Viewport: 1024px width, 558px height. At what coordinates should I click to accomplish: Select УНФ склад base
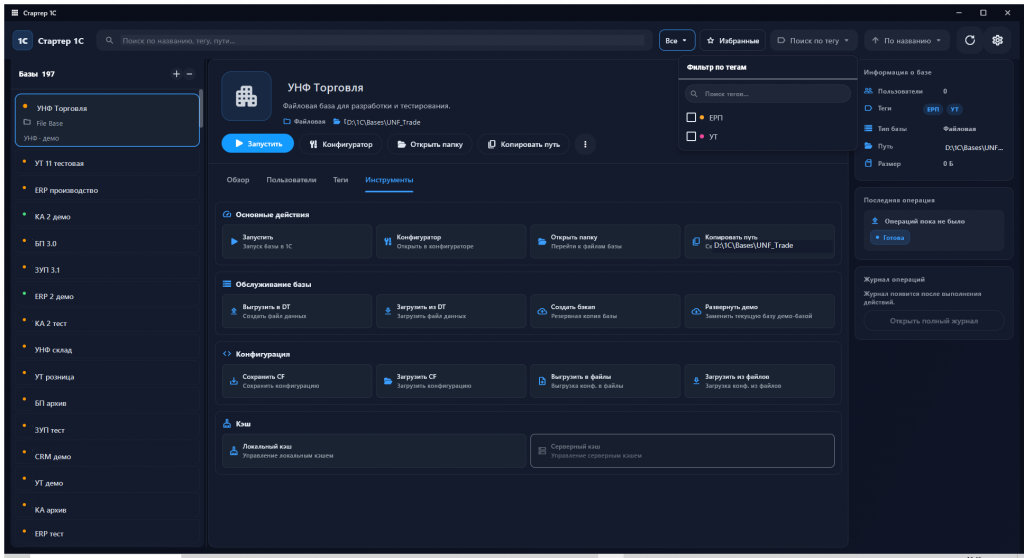108,350
